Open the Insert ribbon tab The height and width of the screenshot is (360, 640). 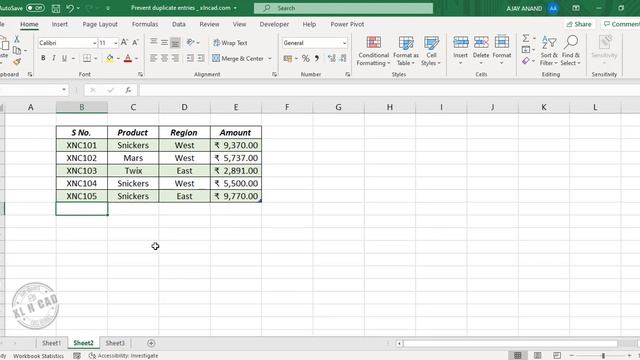[60, 24]
